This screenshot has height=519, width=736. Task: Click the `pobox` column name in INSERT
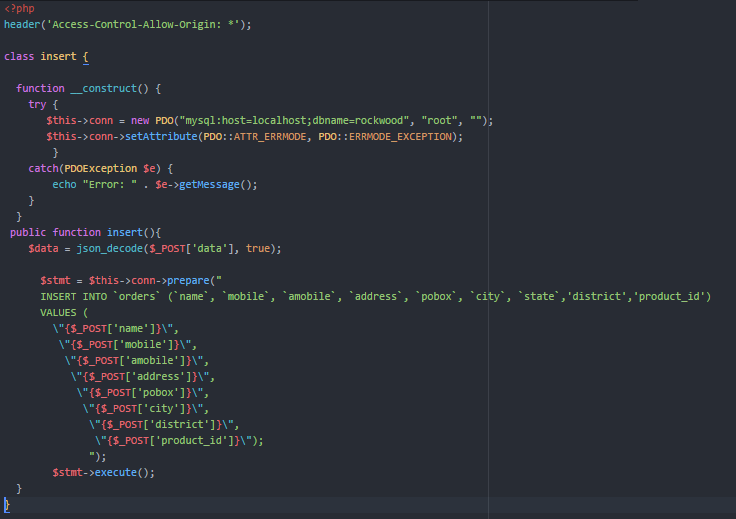point(436,297)
